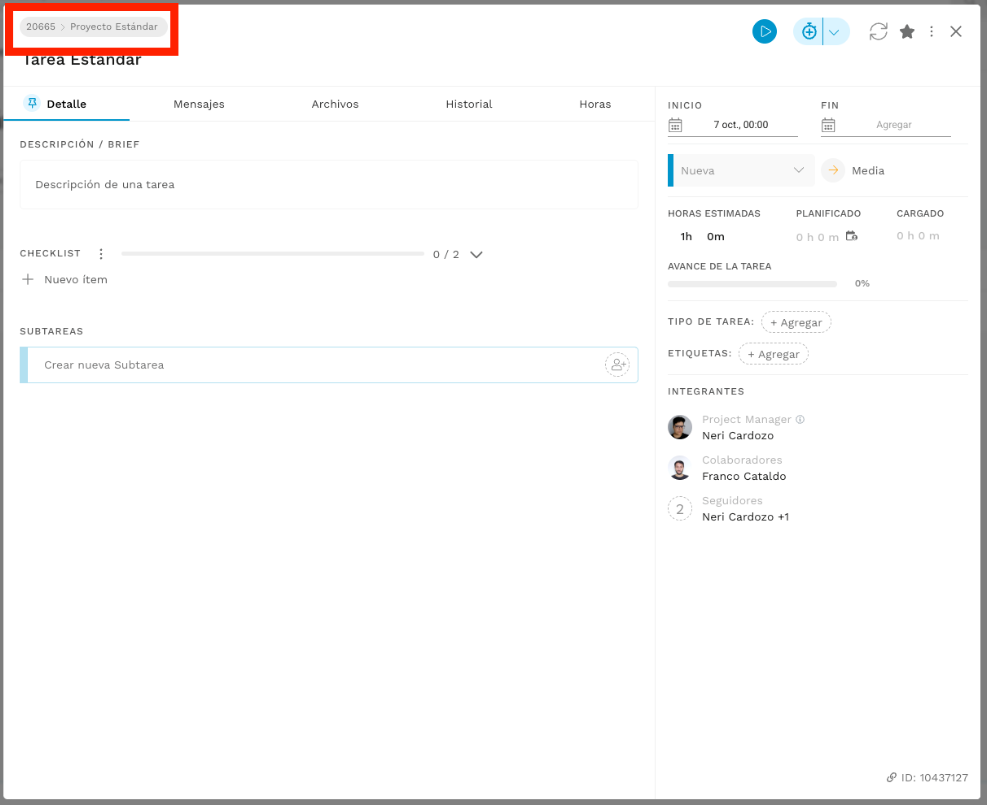Add a Tipo de tarea with Agregar
The width and height of the screenshot is (987, 805).
click(x=796, y=322)
